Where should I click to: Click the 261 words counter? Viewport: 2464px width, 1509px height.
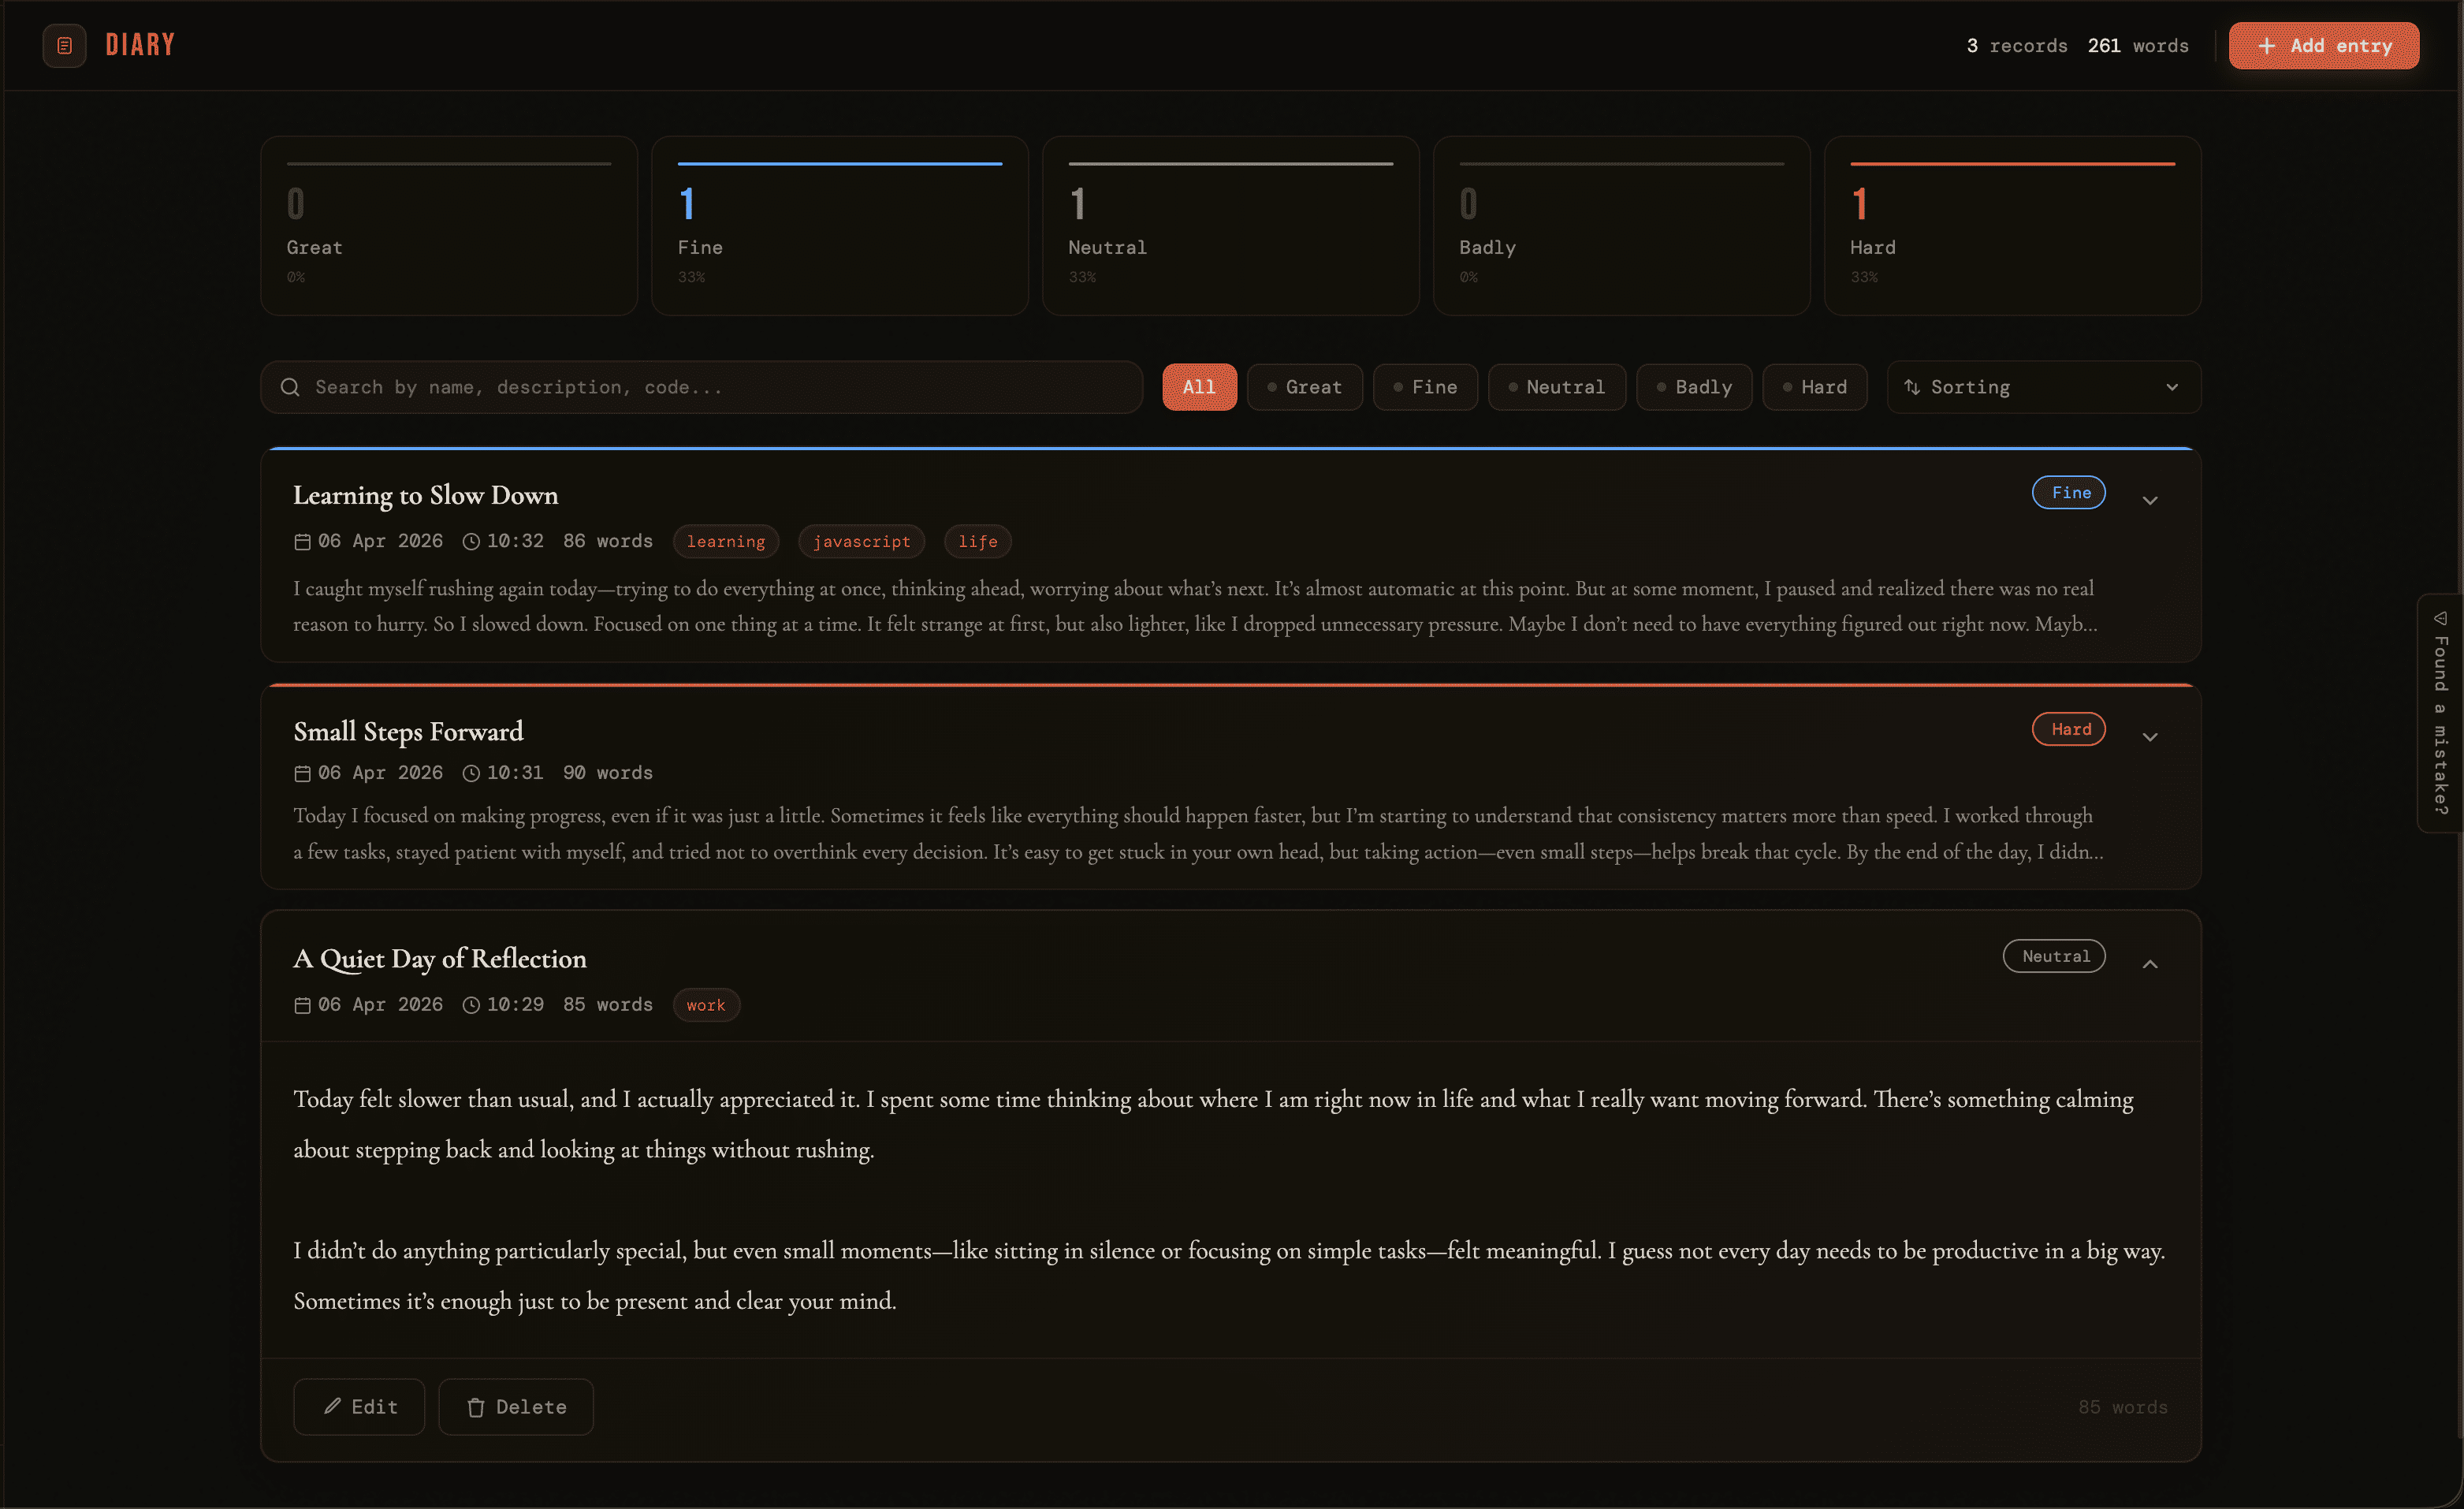tap(2138, 46)
